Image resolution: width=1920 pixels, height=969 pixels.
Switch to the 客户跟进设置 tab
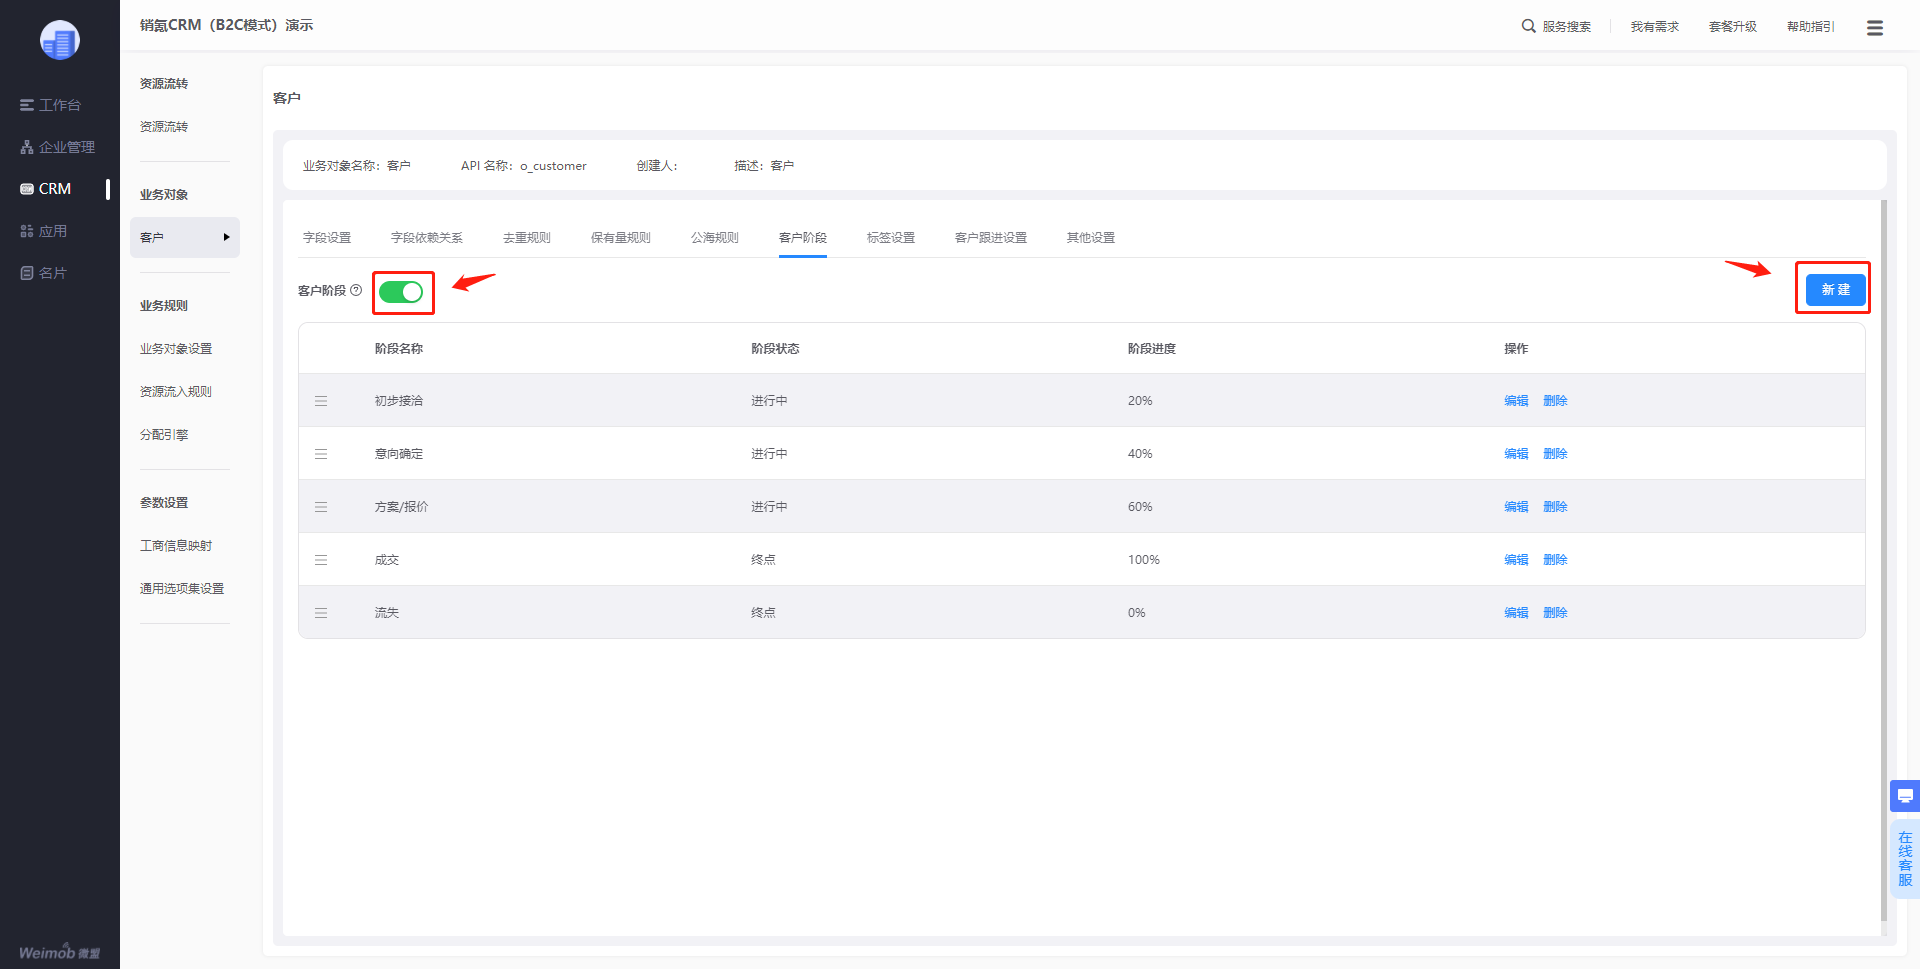(991, 238)
